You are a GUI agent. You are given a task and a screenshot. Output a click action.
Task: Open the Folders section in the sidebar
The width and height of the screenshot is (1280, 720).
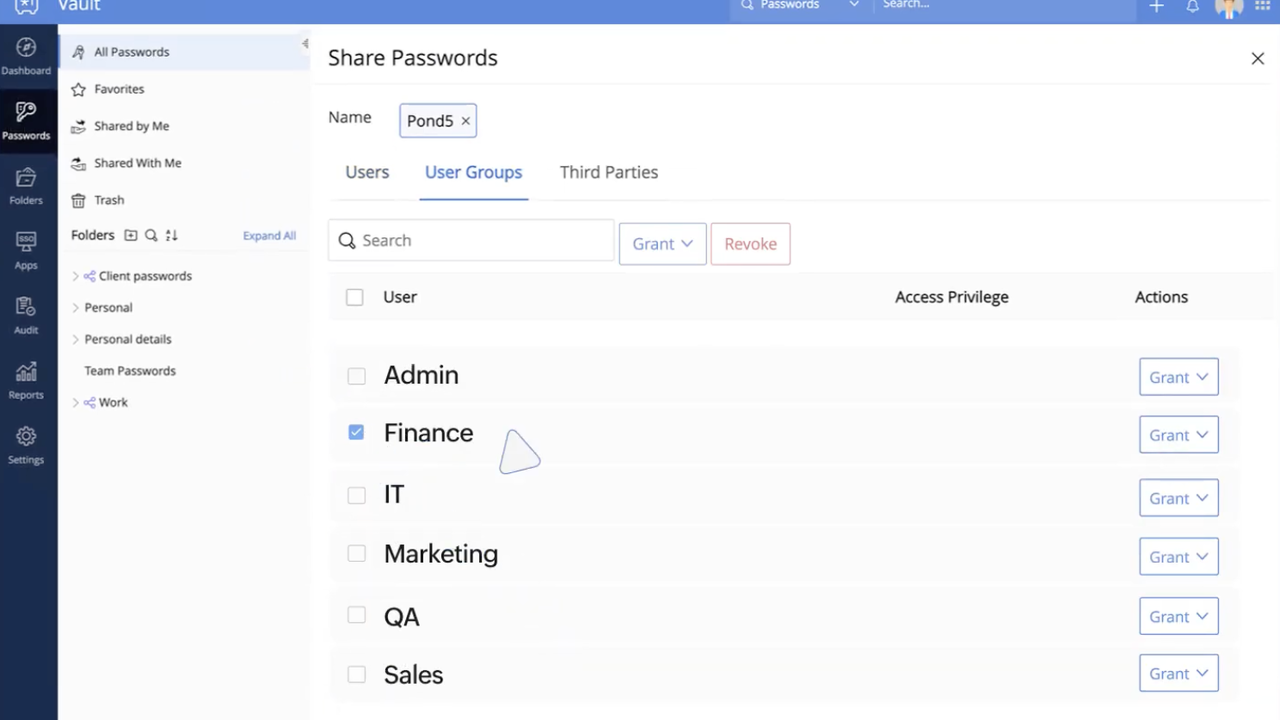click(25, 185)
